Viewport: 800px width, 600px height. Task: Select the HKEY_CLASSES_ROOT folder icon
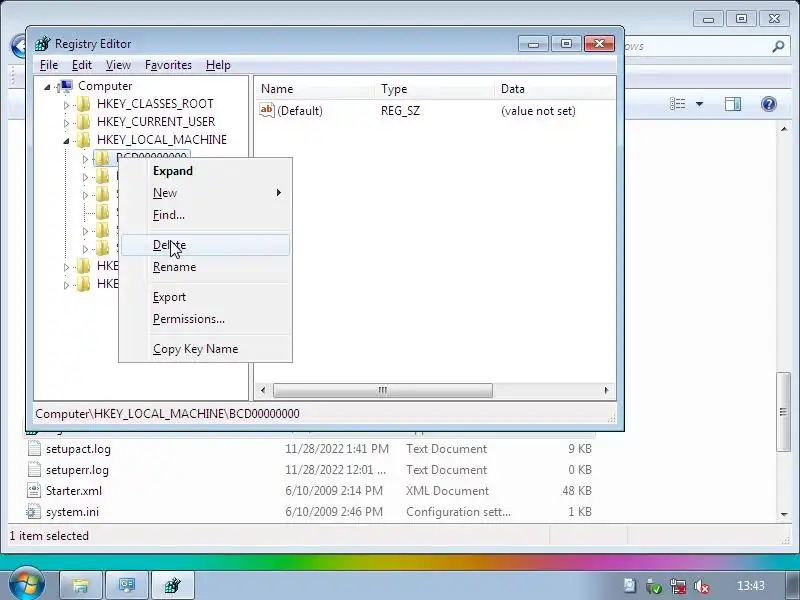click(x=83, y=104)
